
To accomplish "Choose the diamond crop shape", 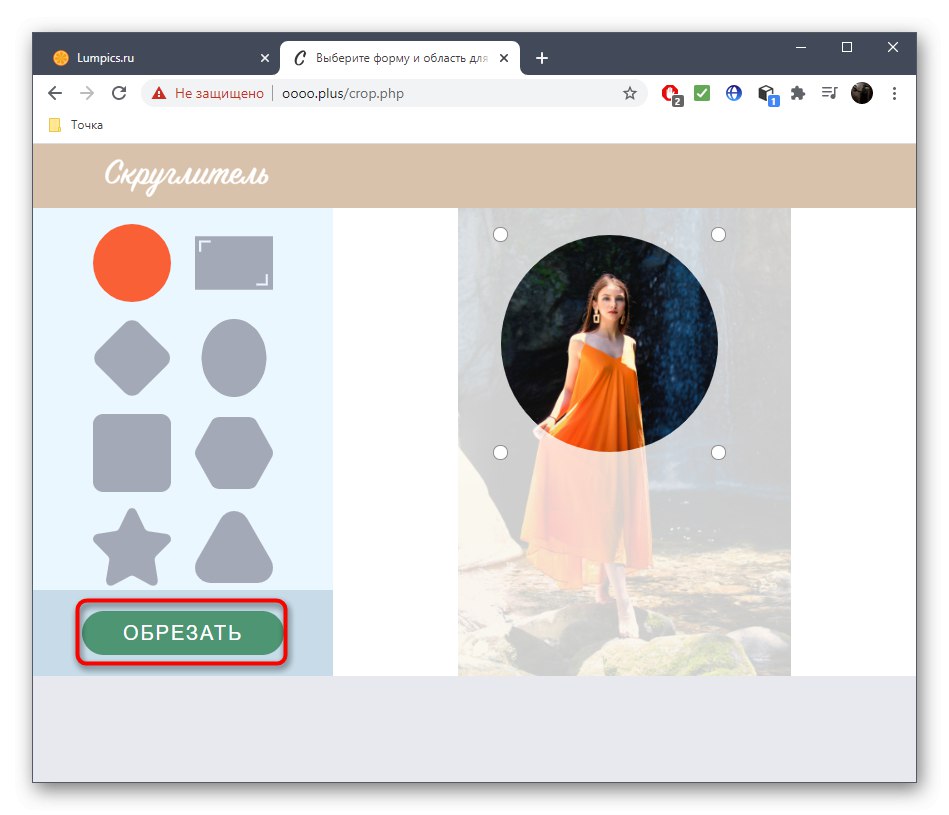I will (x=131, y=358).
